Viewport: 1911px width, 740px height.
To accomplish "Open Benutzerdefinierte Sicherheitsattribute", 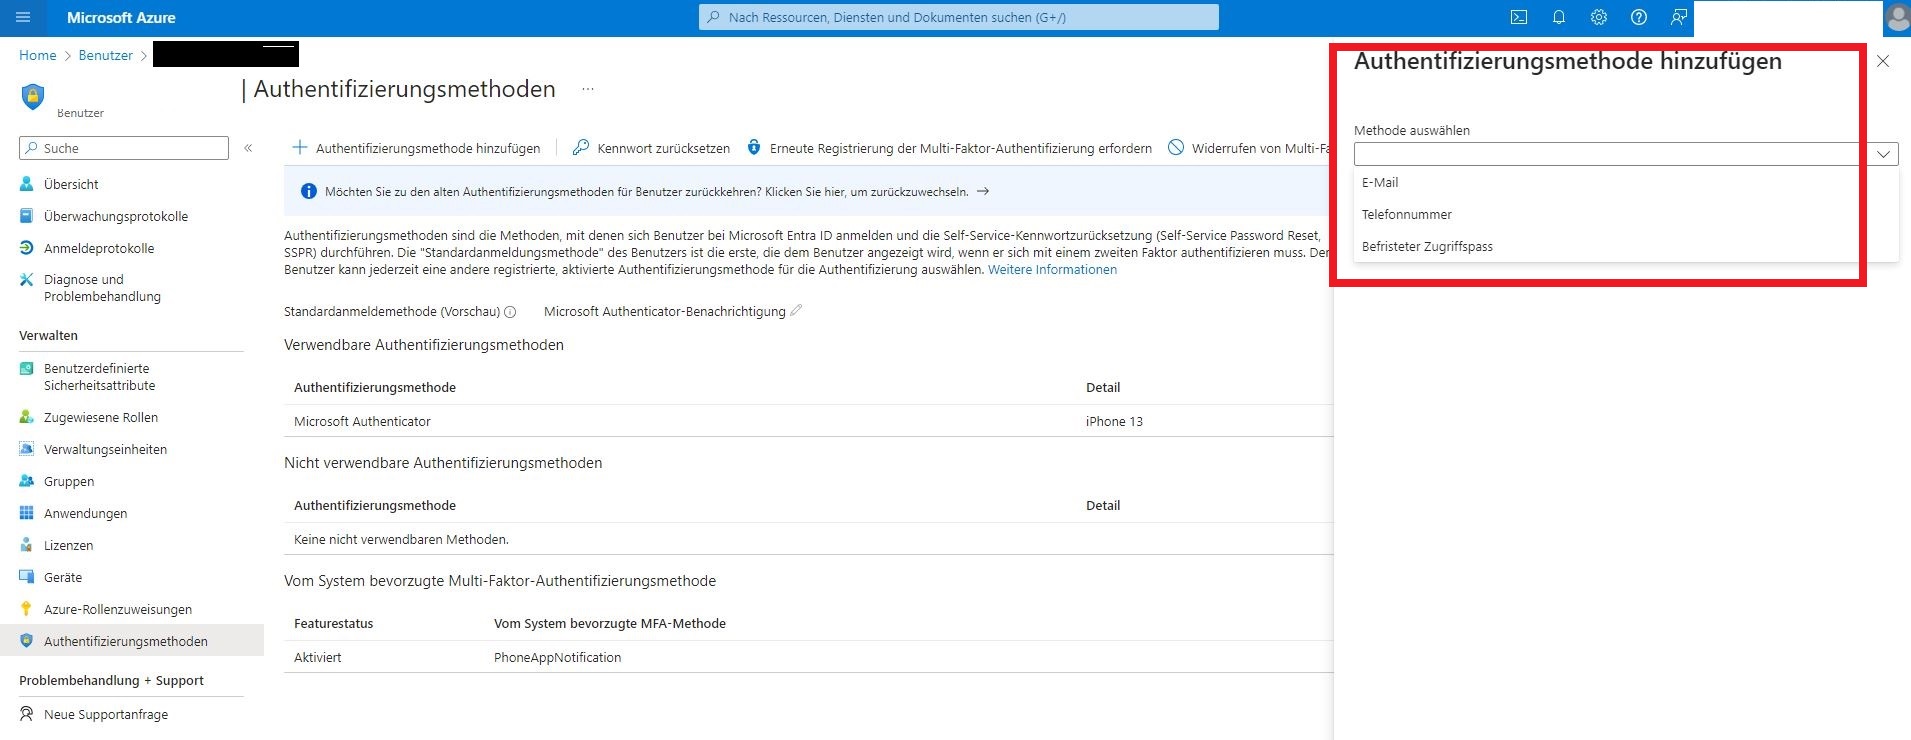I will (x=99, y=377).
